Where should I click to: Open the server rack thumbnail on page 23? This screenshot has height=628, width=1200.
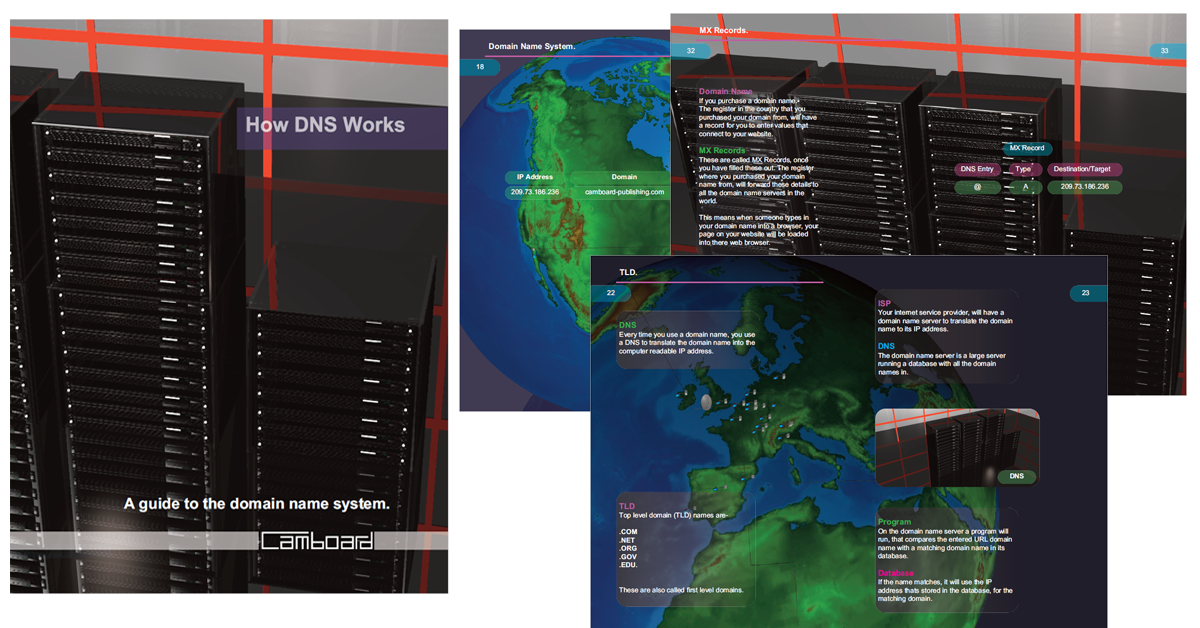(957, 448)
